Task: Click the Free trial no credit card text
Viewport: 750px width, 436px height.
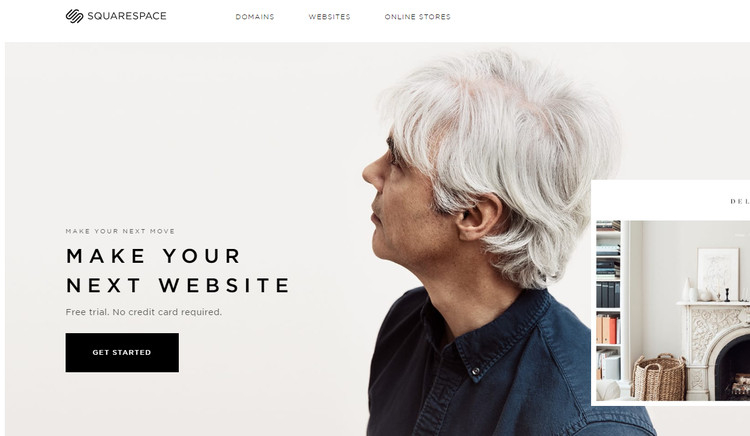Action: click(143, 312)
